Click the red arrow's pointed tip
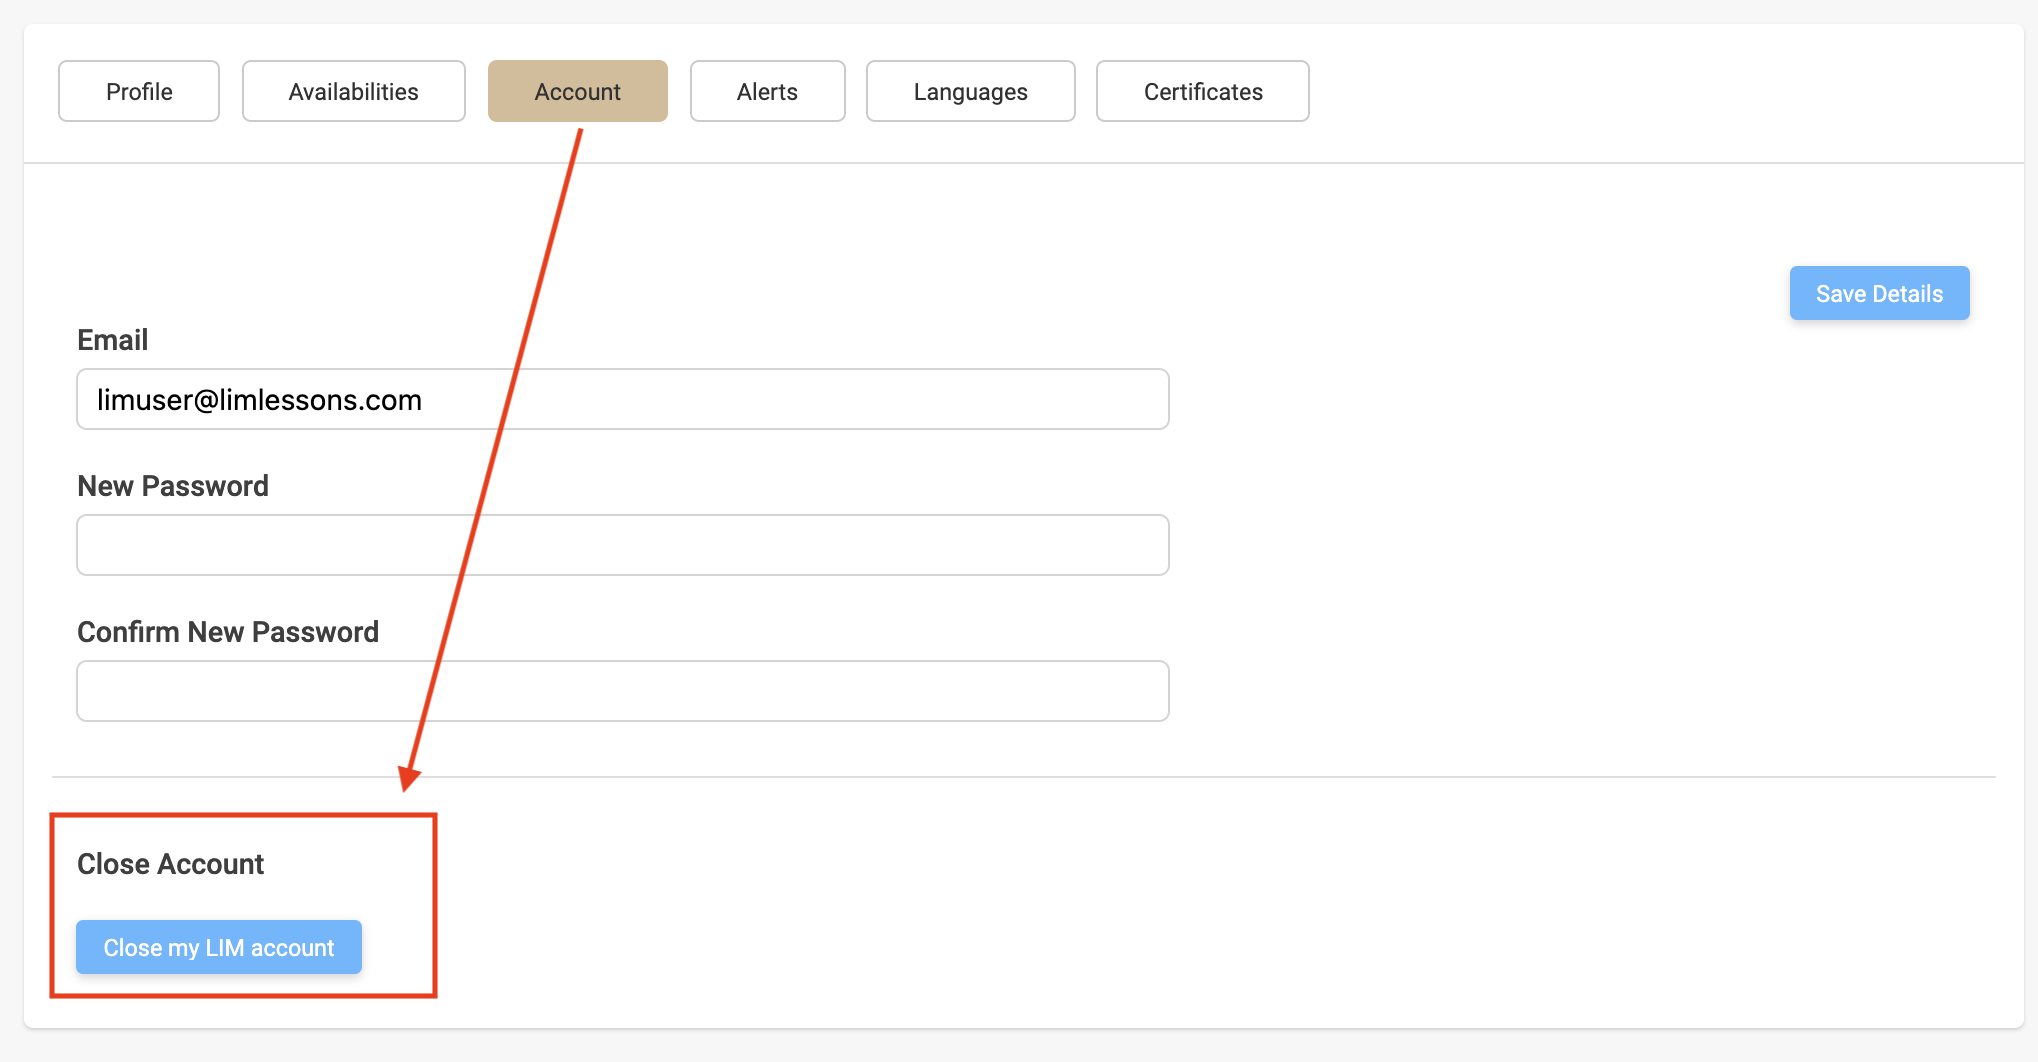This screenshot has height=1062, width=2038. click(406, 788)
